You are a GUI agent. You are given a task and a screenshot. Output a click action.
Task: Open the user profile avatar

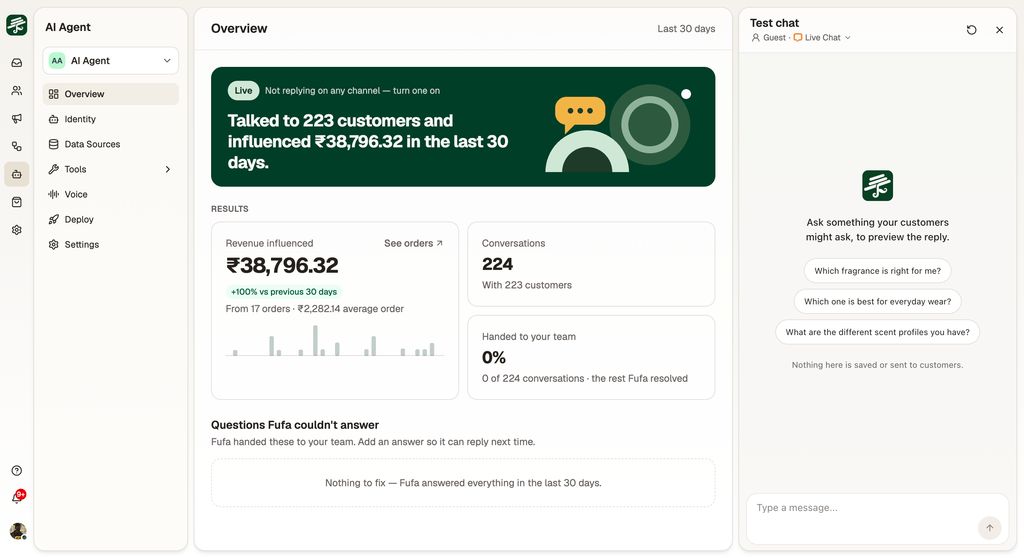(18, 531)
